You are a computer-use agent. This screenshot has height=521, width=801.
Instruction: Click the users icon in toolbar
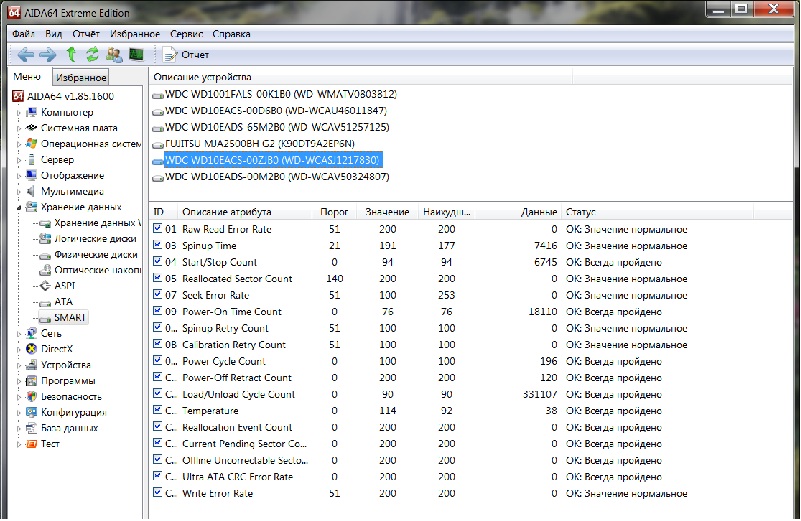tap(114, 54)
